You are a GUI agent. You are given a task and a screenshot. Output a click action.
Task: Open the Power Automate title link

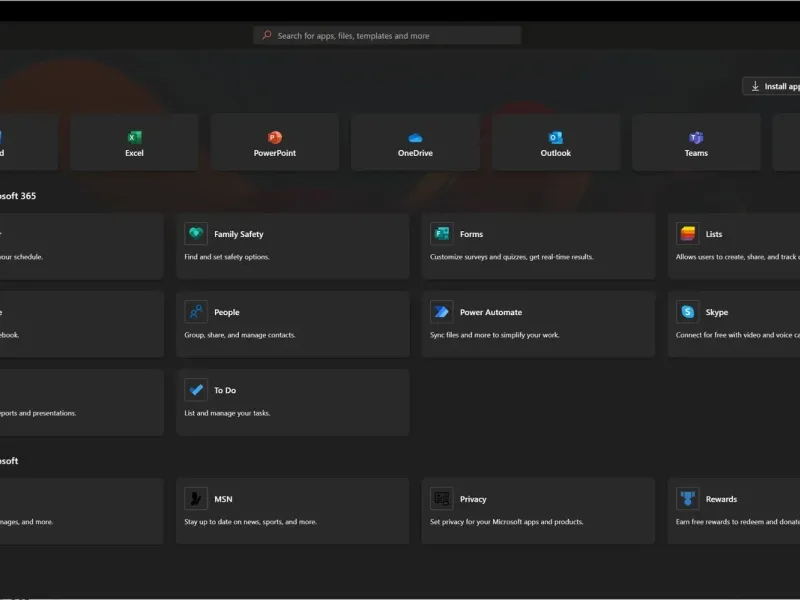click(x=491, y=312)
